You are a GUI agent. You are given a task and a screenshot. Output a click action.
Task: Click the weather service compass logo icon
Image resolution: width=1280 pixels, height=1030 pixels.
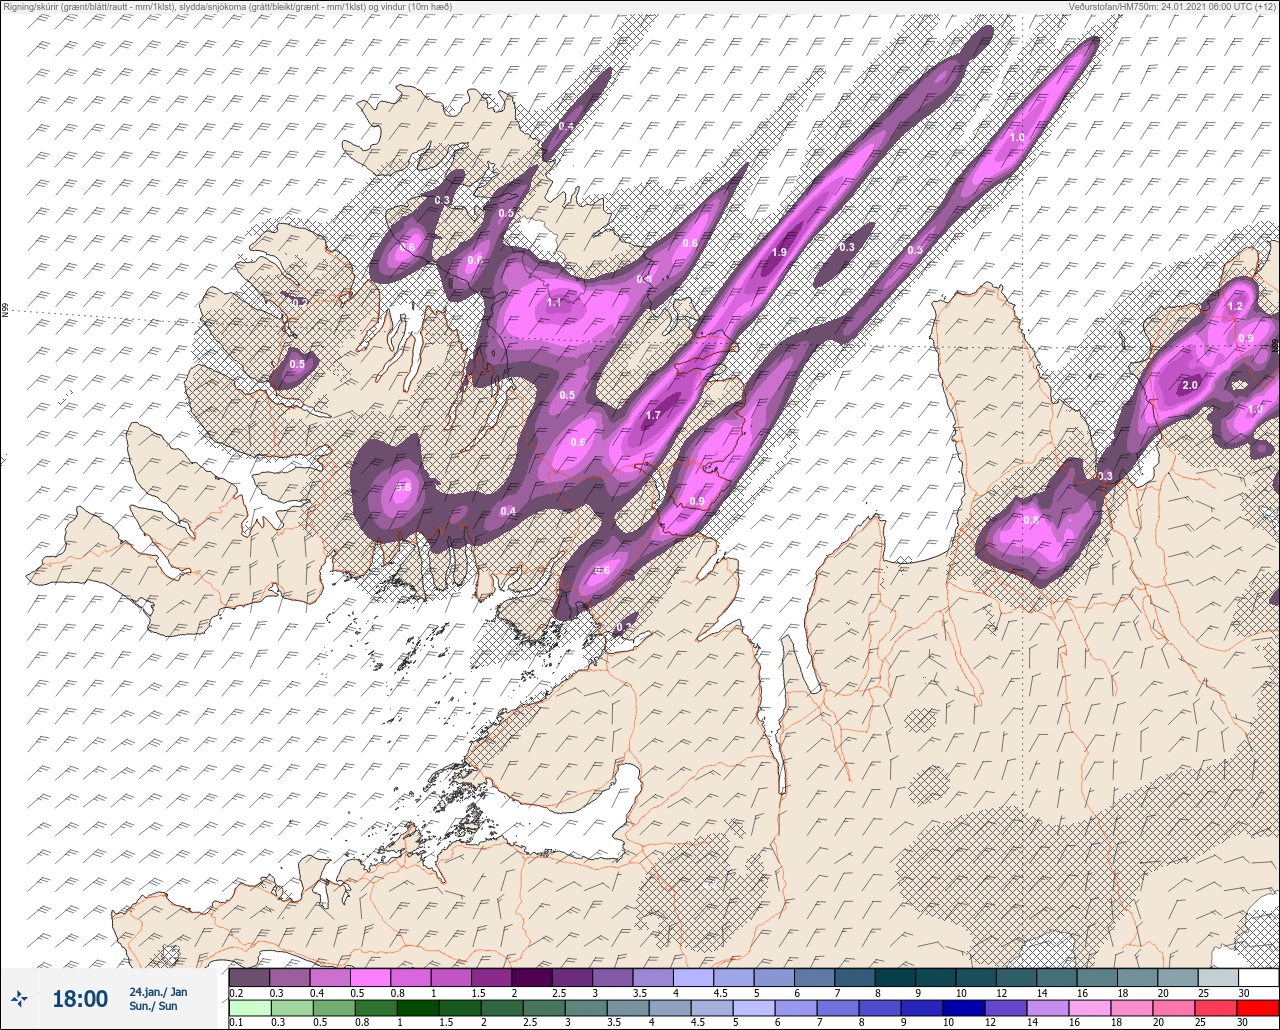tap(21, 998)
